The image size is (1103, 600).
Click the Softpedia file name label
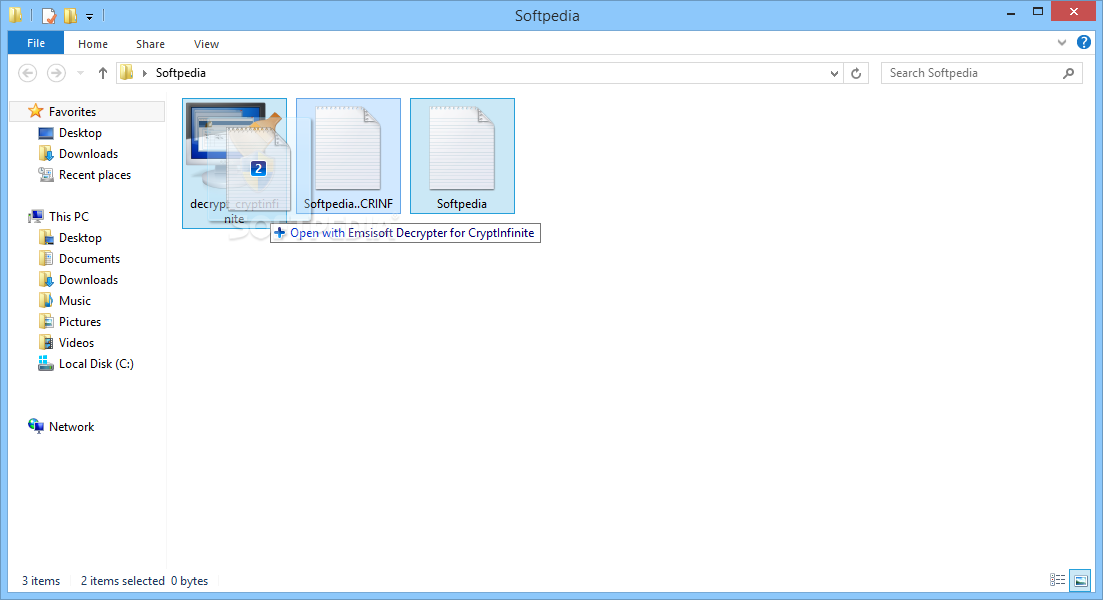(x=461, y=204)
